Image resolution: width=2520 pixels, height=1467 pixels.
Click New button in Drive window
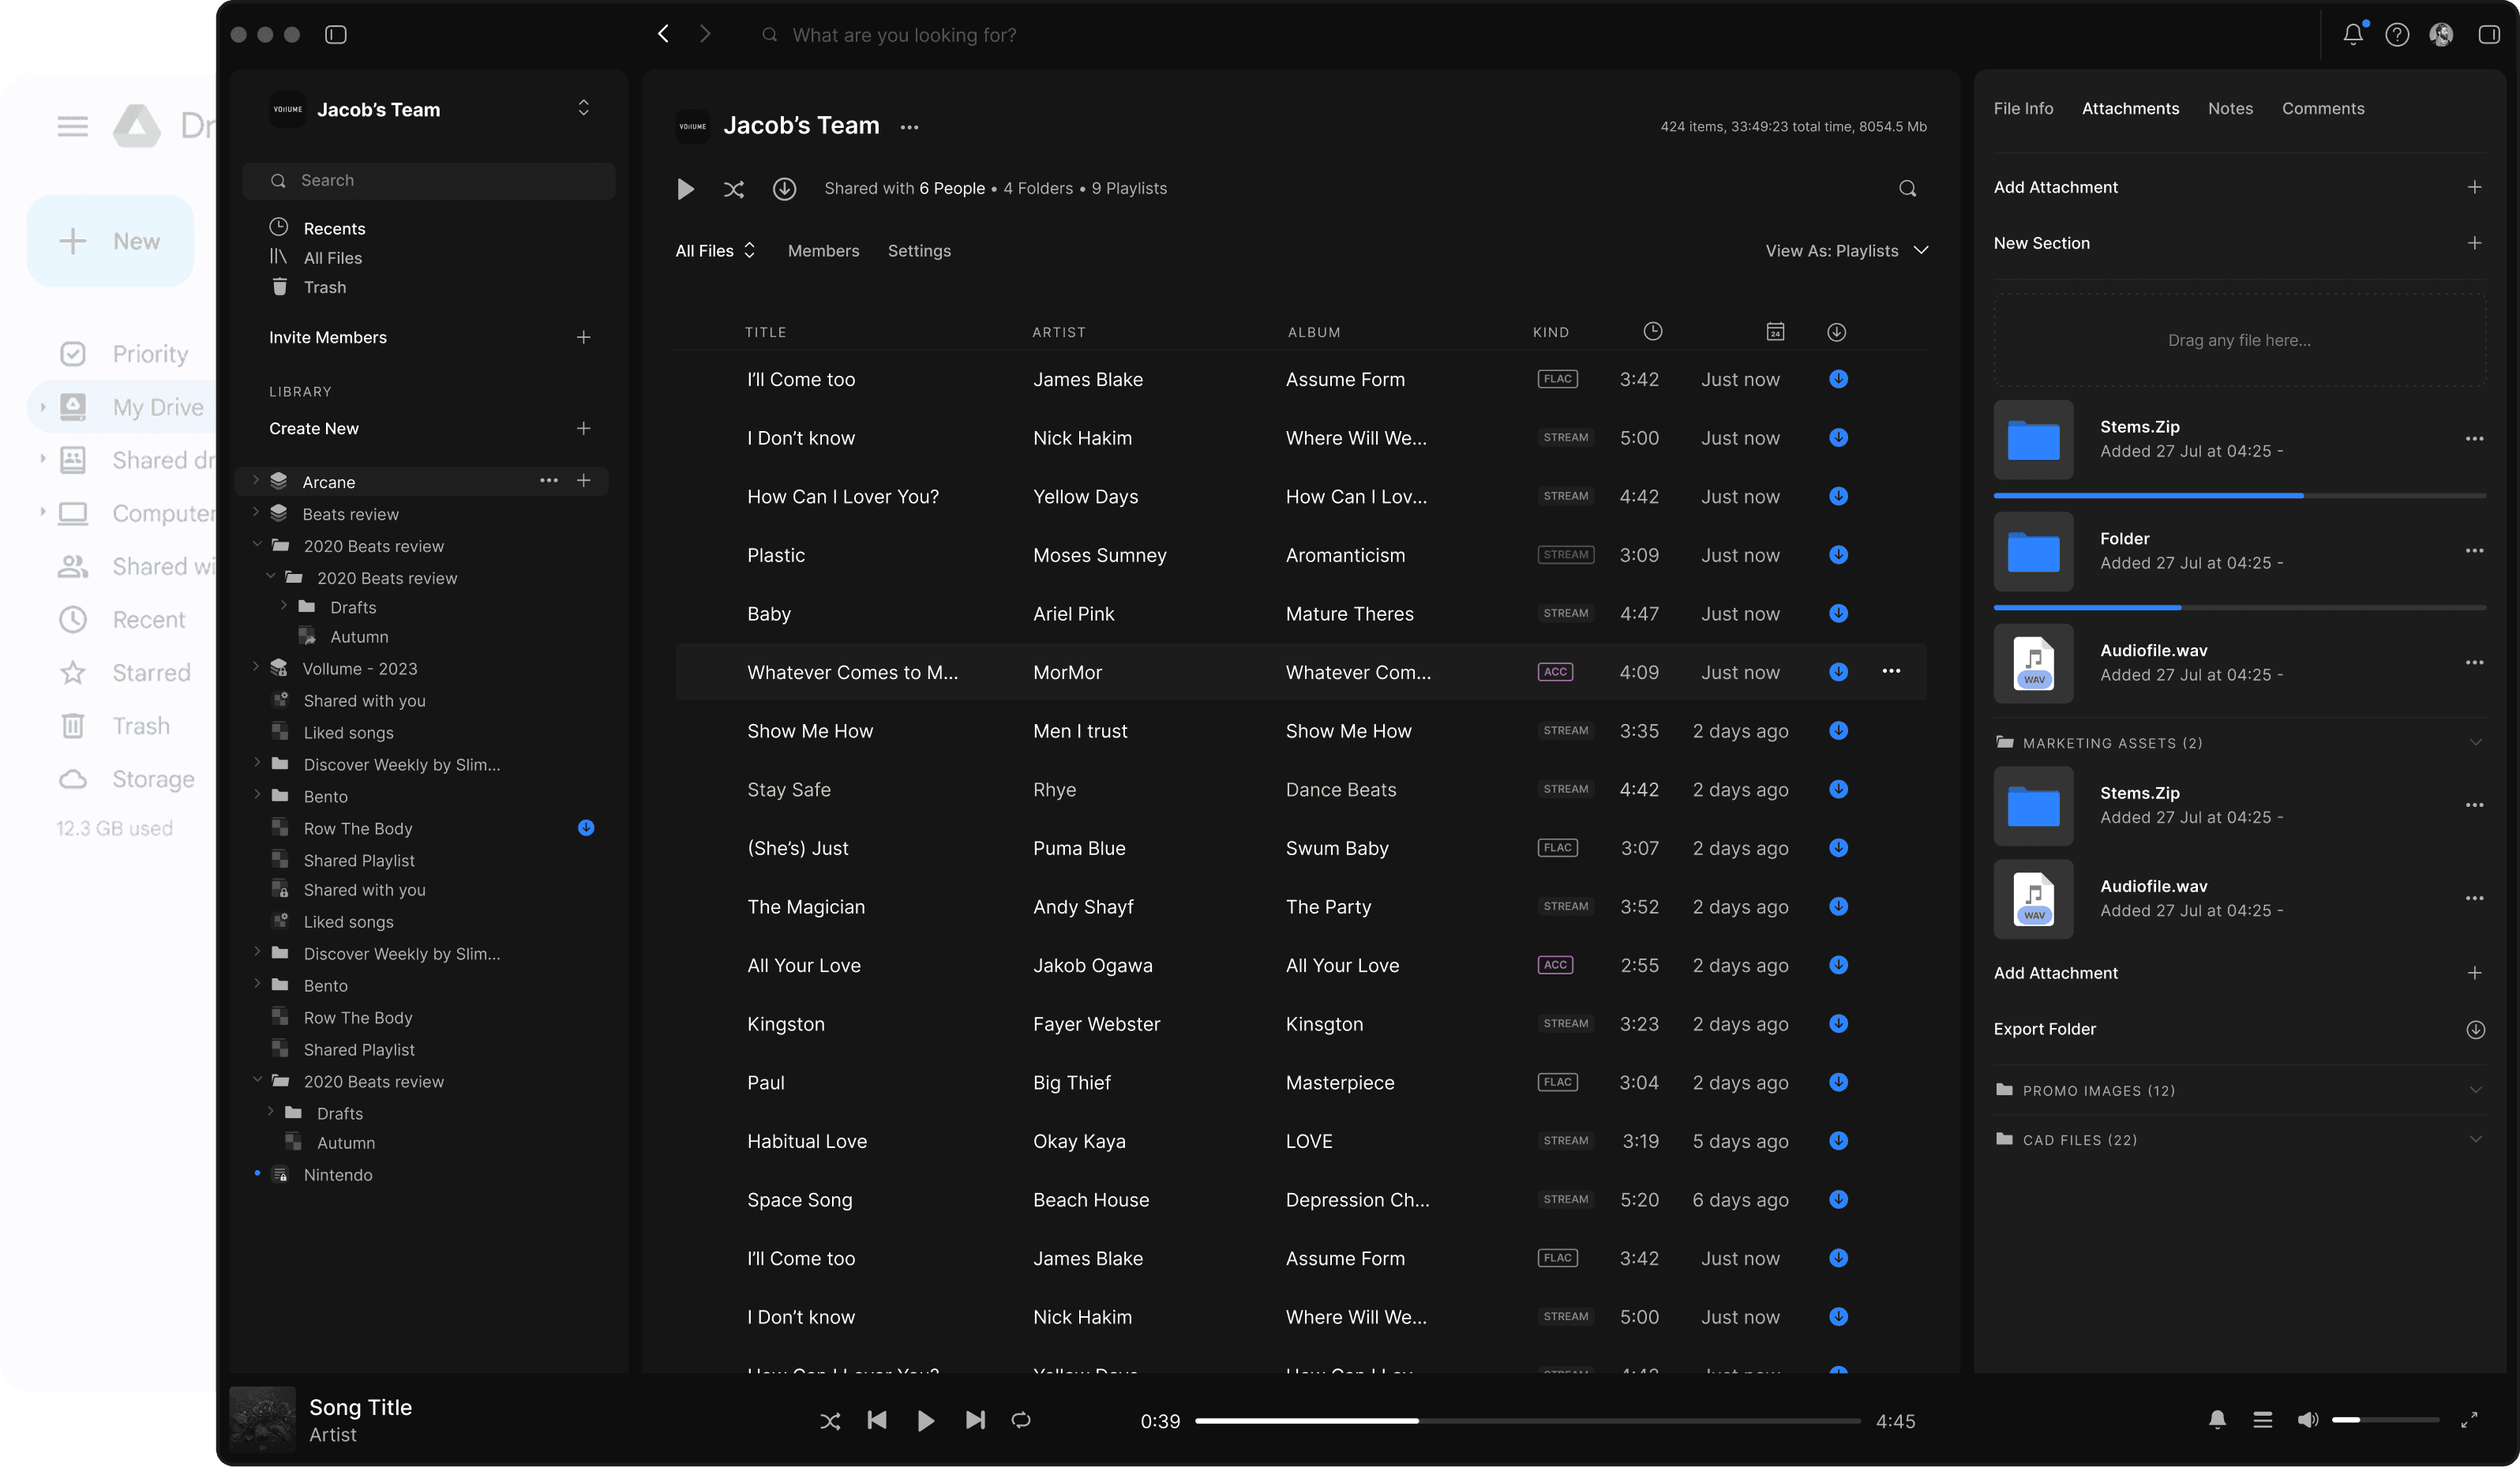pos(110,241)
